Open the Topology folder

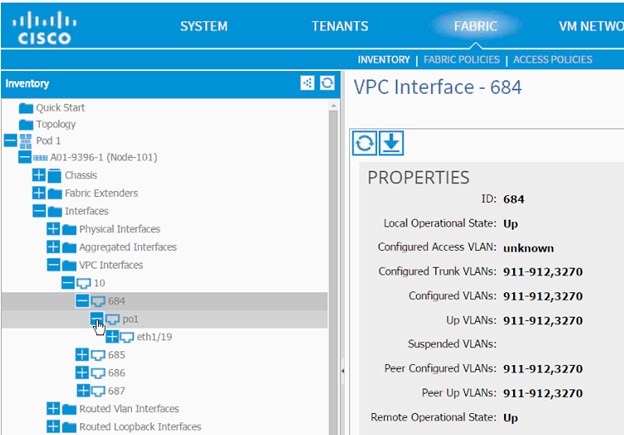pyautogui.click(x=47, y=125)
